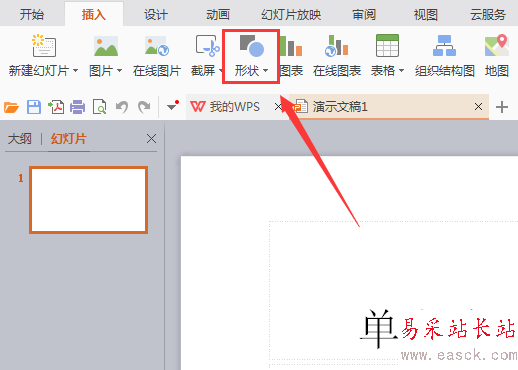Switch to the 大纲 outline pane tab
The height and width of the screenshot is (370, 518).
tap(20, 139)
